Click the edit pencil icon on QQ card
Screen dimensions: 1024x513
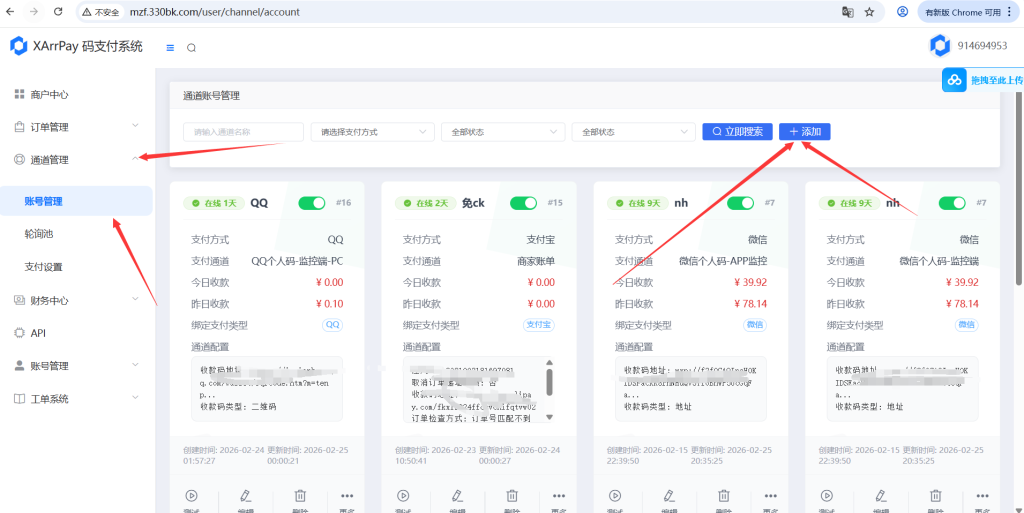245,495
